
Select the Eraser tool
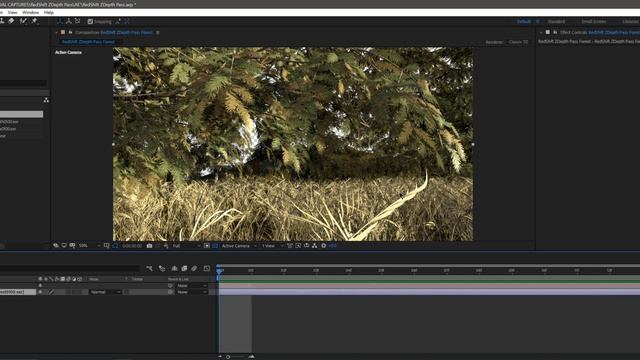11,21
